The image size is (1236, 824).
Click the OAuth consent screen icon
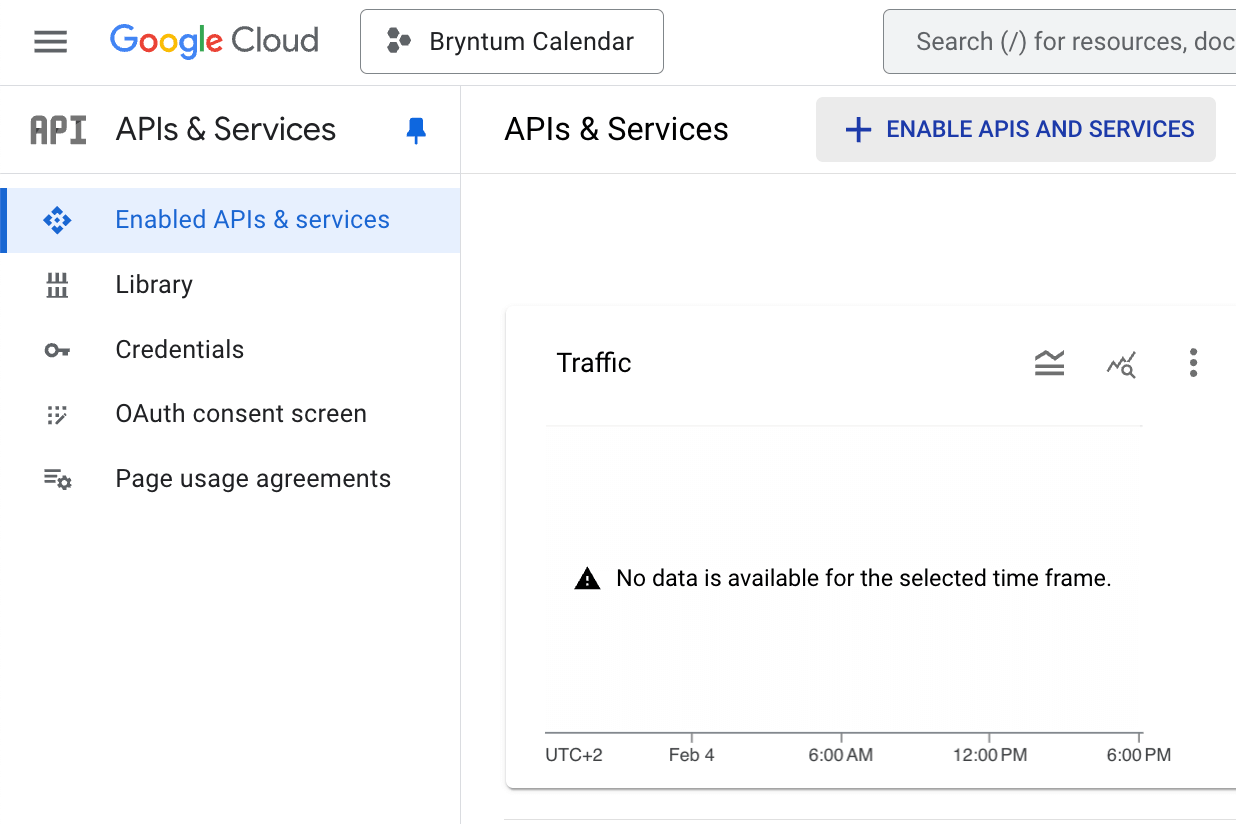click(x=57, y=414)
